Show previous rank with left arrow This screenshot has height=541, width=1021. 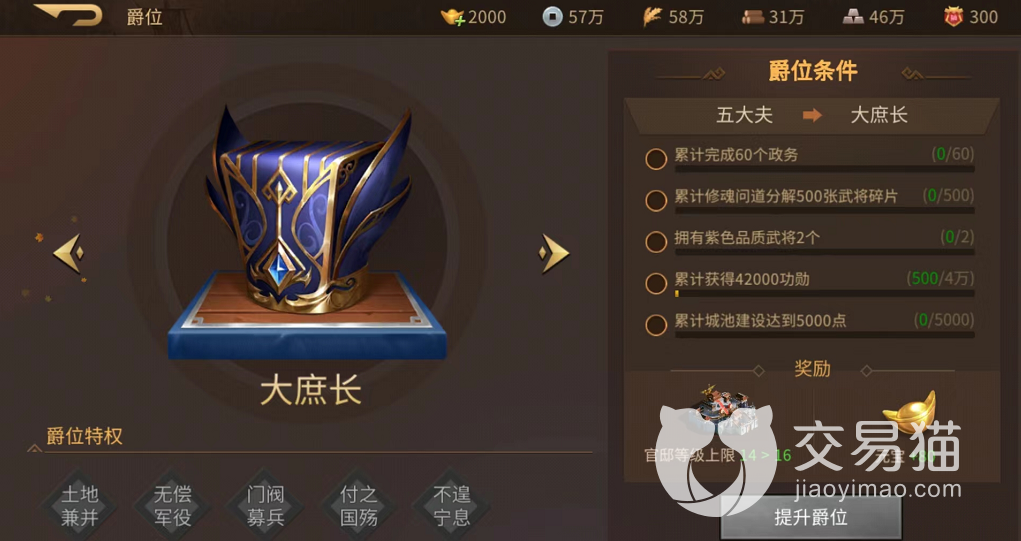68,253
